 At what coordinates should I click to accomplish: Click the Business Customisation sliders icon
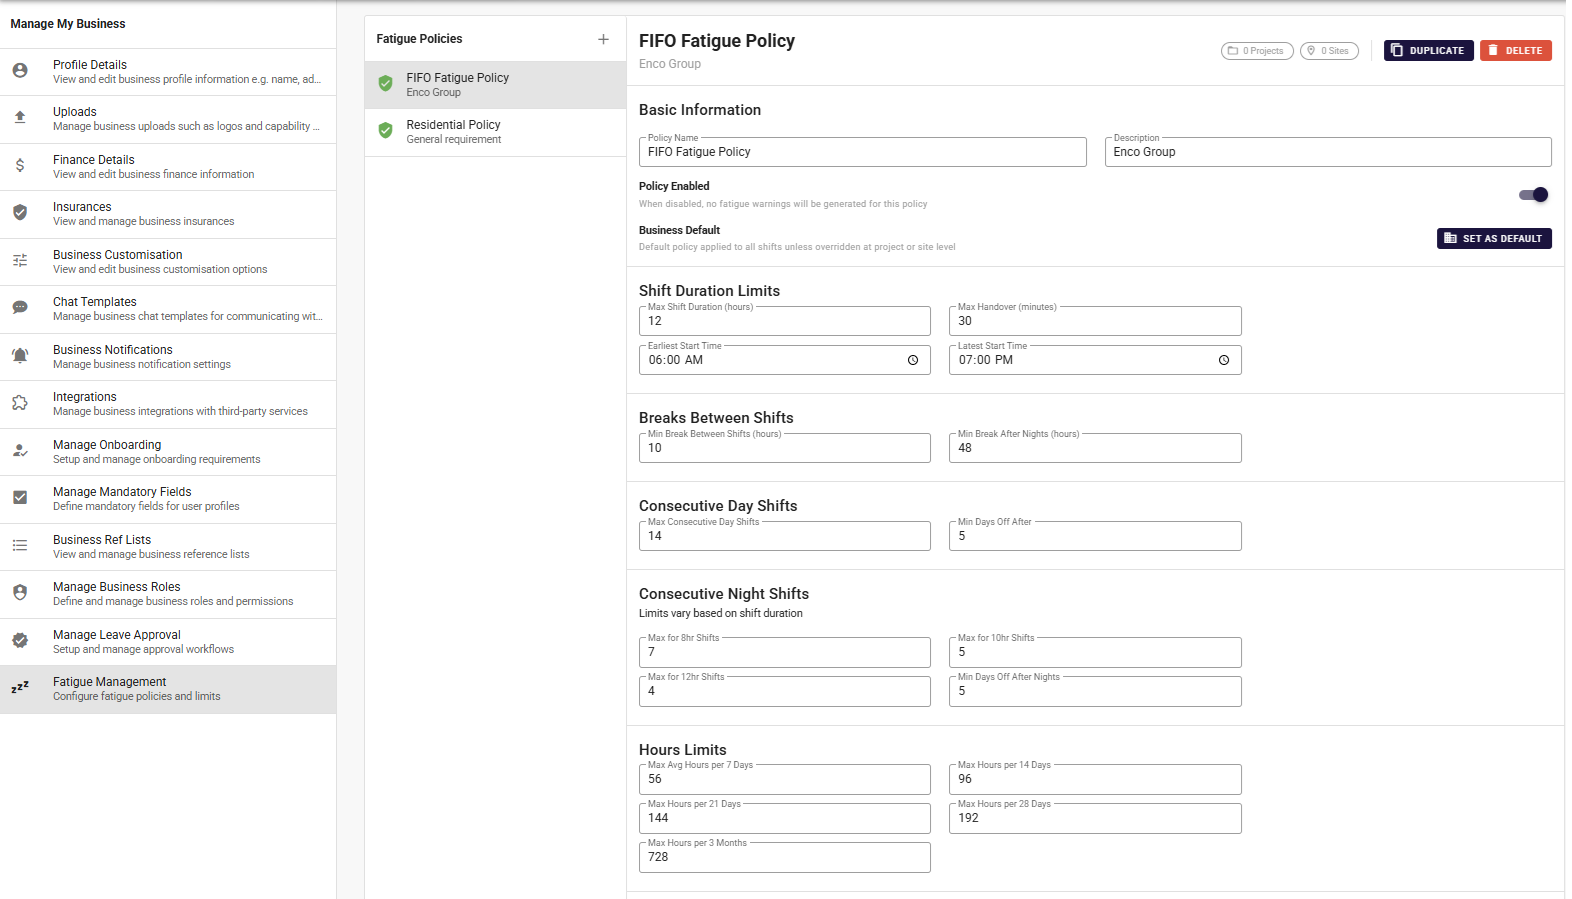pyautogui.click(x=20, y=260)
